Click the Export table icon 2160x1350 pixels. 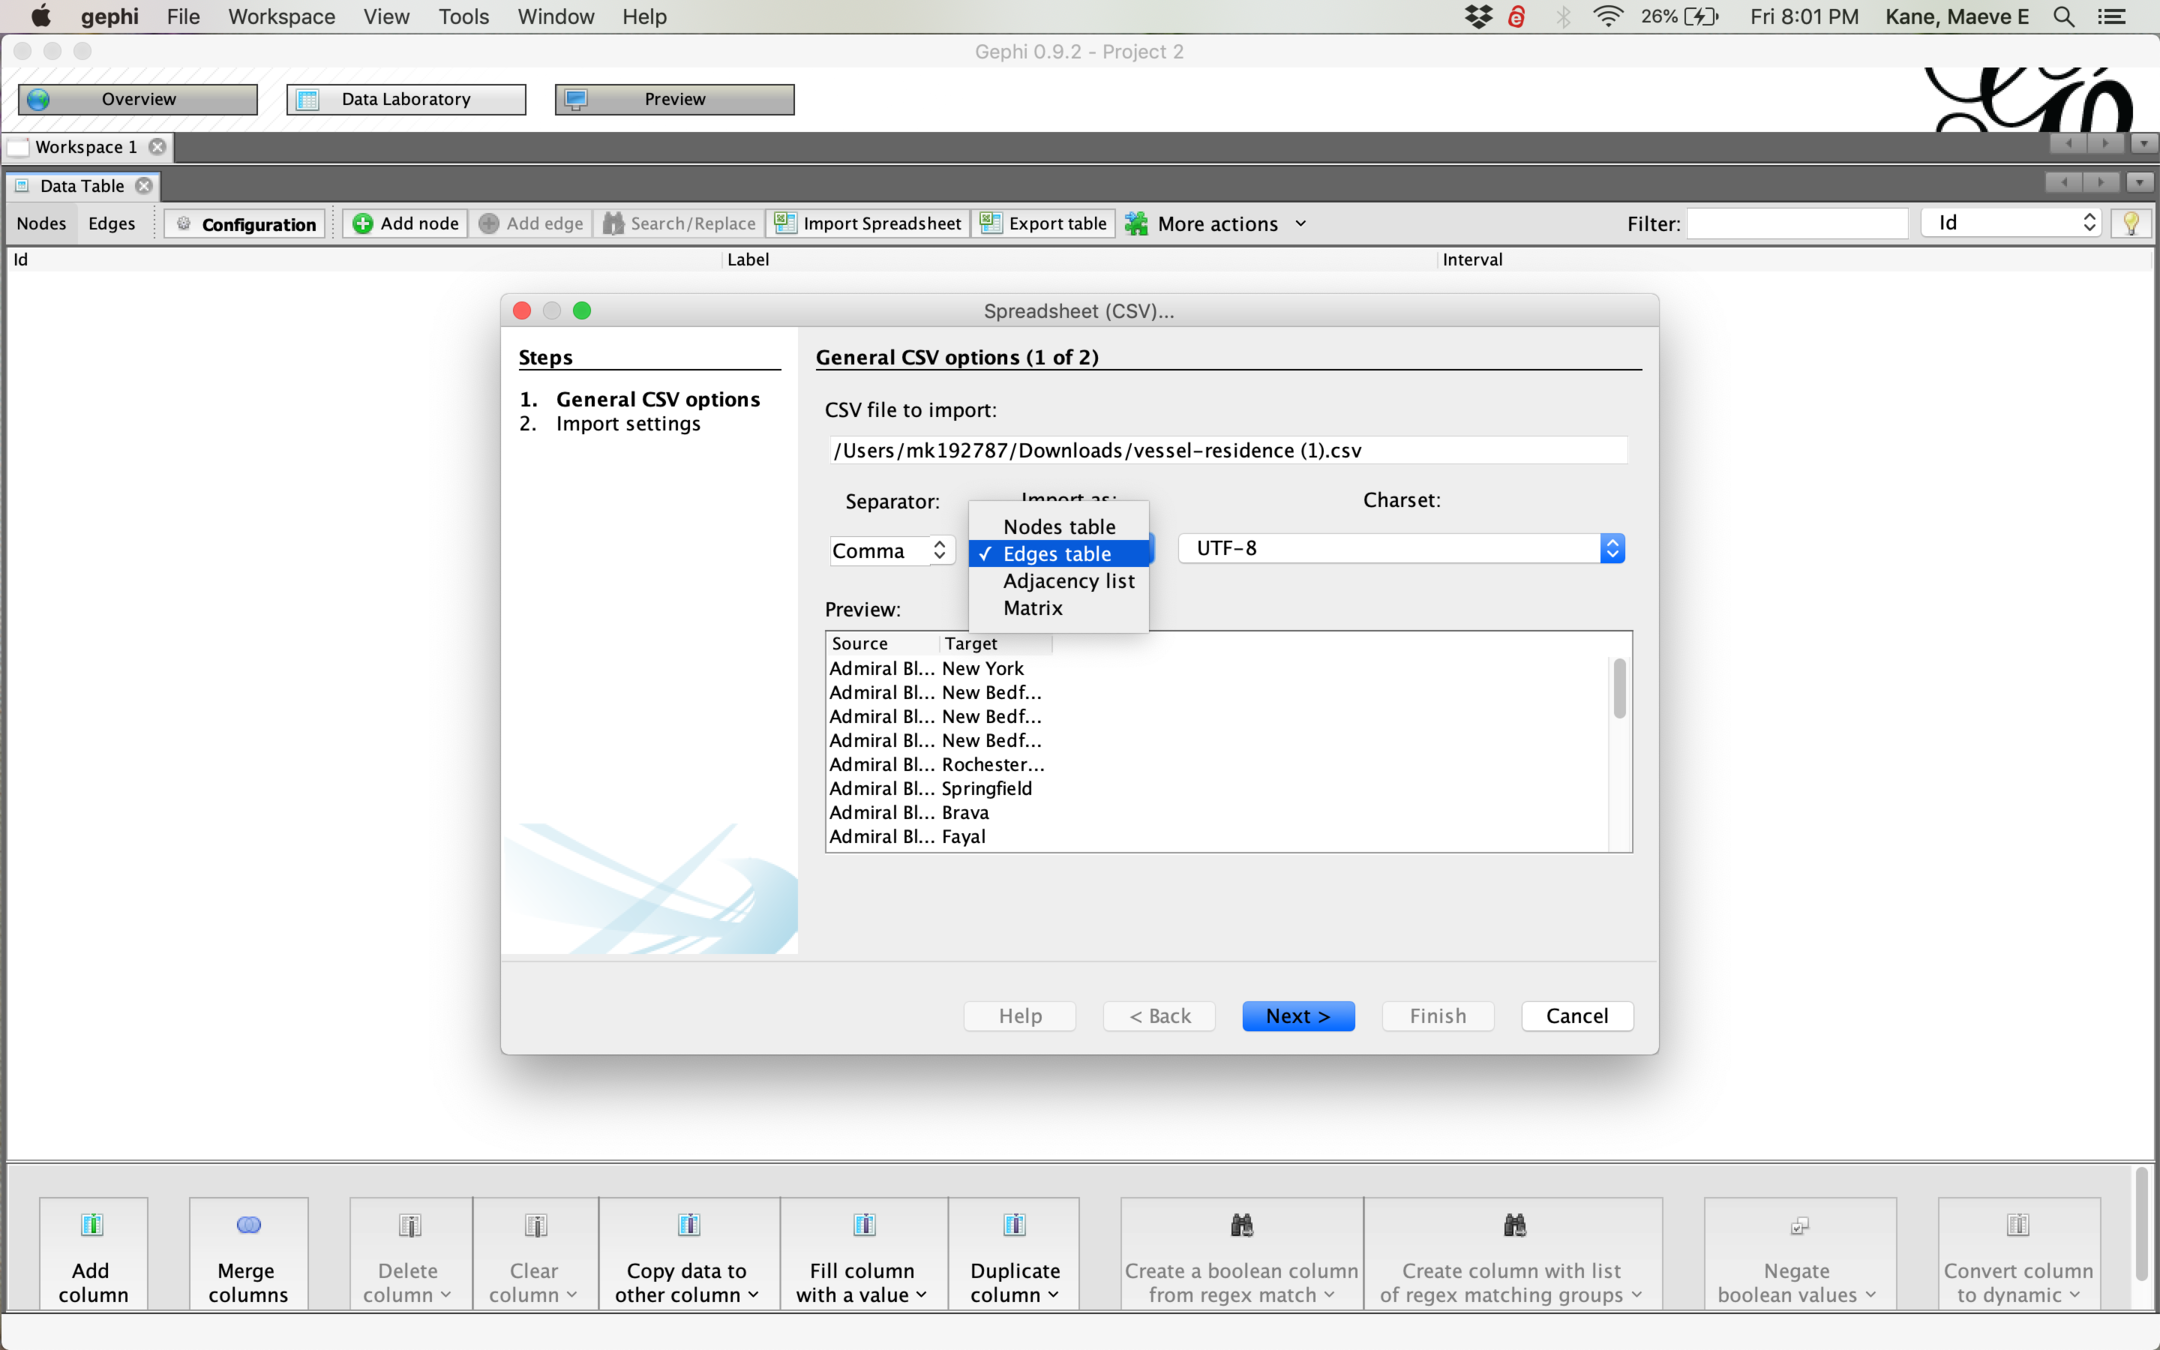pyautogui.click(x=991, y=223)
